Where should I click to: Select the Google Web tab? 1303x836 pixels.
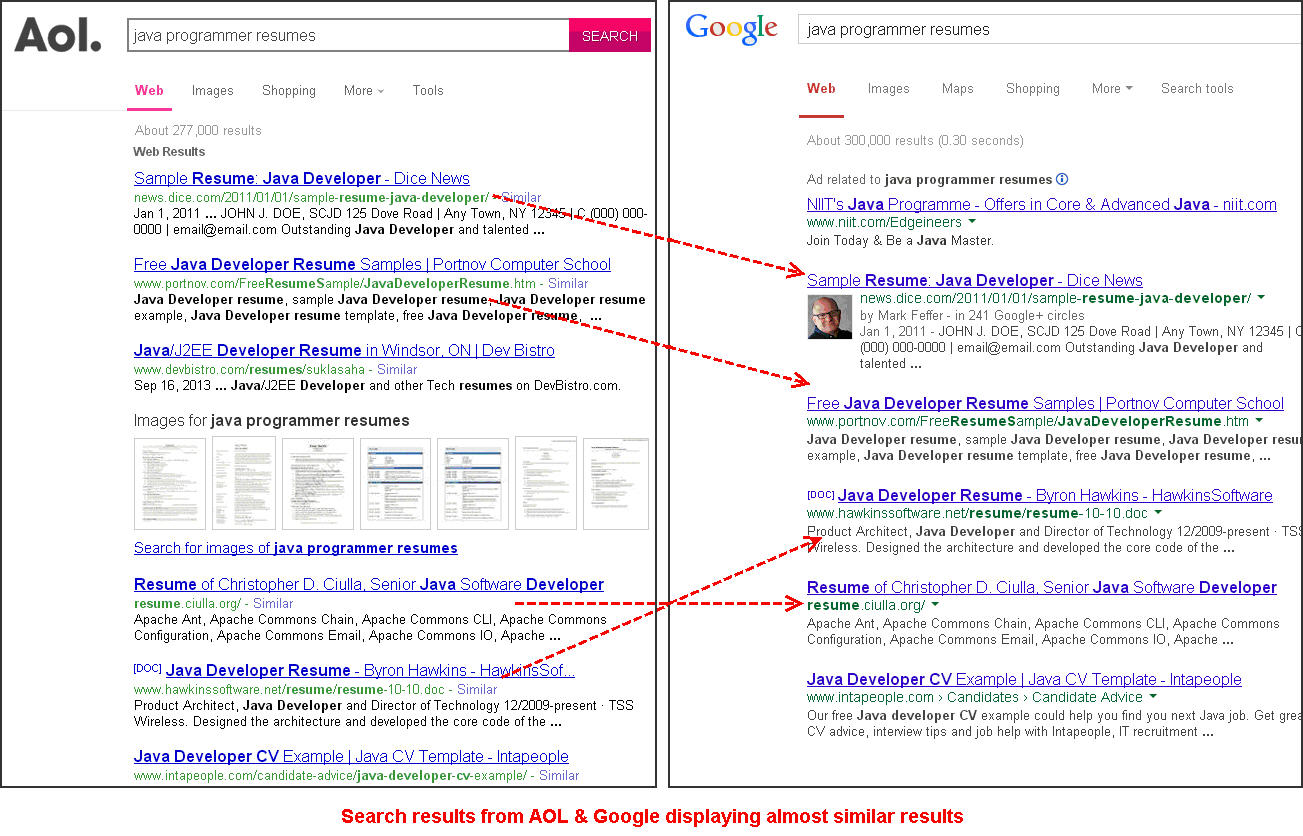(x=821, y=88)
